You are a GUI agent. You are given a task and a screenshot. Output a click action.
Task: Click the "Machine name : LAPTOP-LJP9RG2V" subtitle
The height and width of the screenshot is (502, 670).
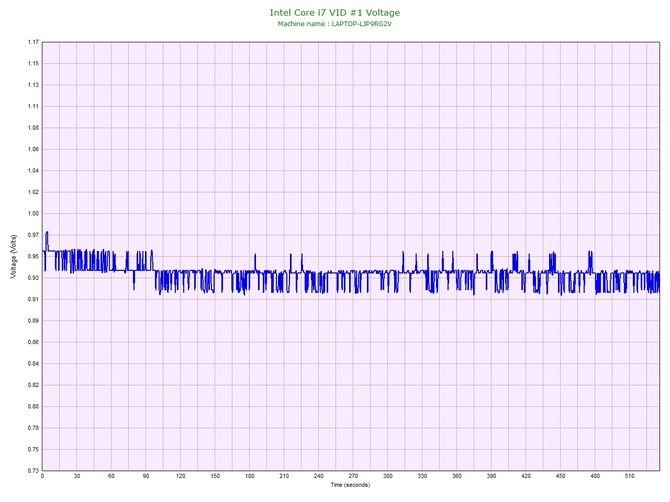(x=335, y=24)
